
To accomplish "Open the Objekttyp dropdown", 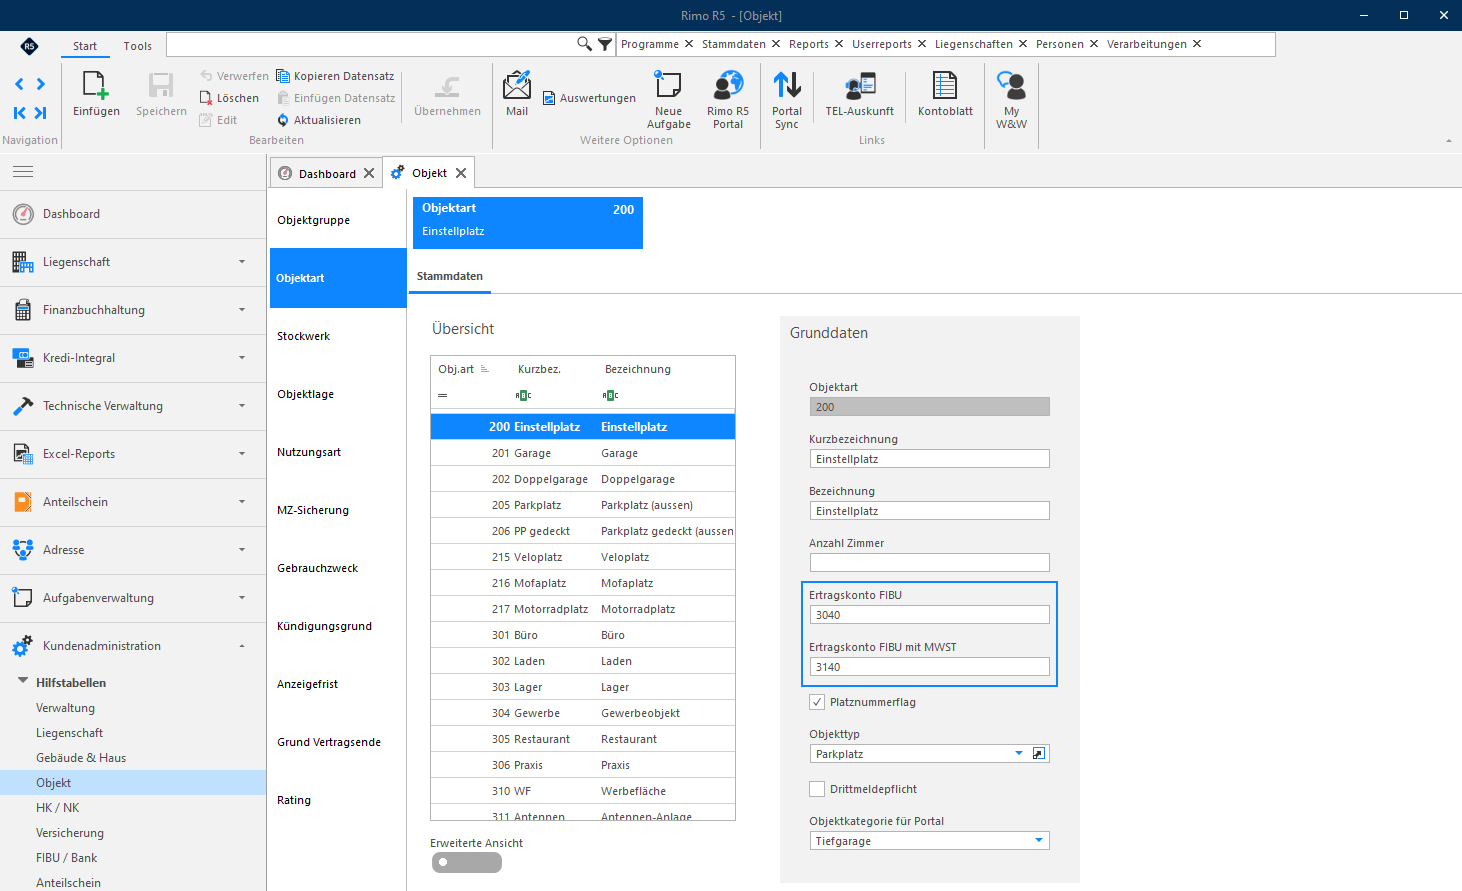I will [1019, 754].
